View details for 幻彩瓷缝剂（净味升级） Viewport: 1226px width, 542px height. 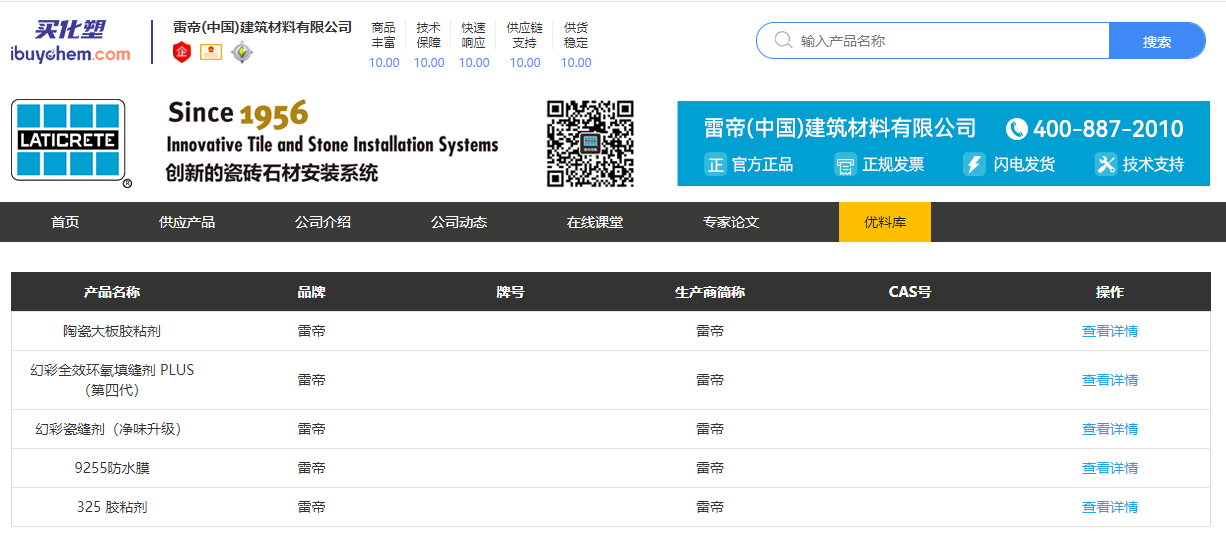(x=1110, y=429)
